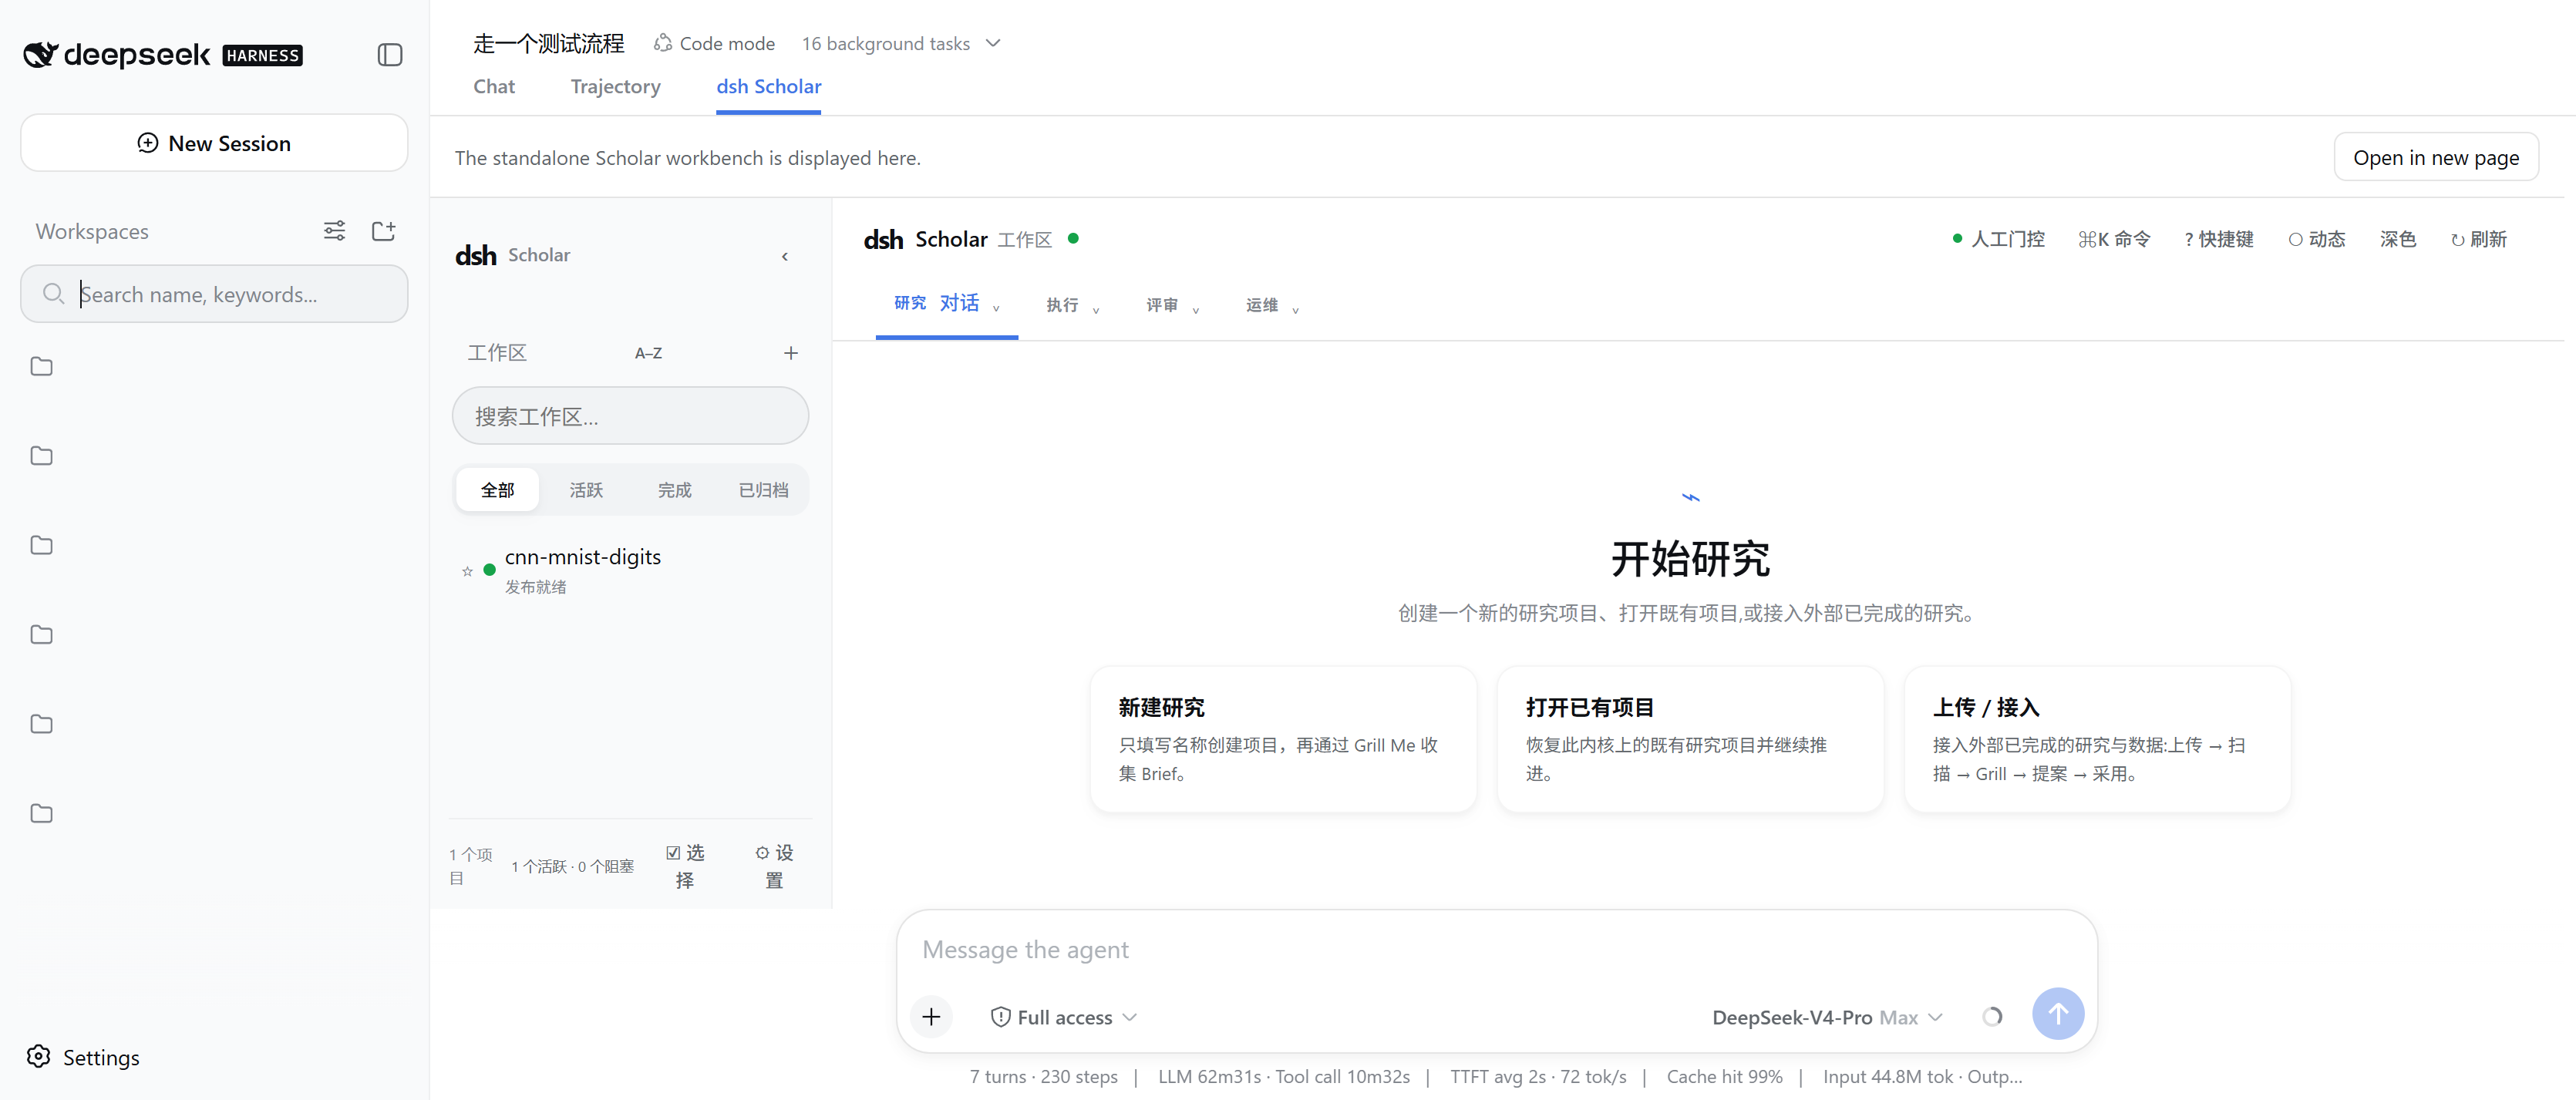Focus the Search name, keywords field
Viewport: 2576px width, 1100px height.
click(x=214, y=294)
